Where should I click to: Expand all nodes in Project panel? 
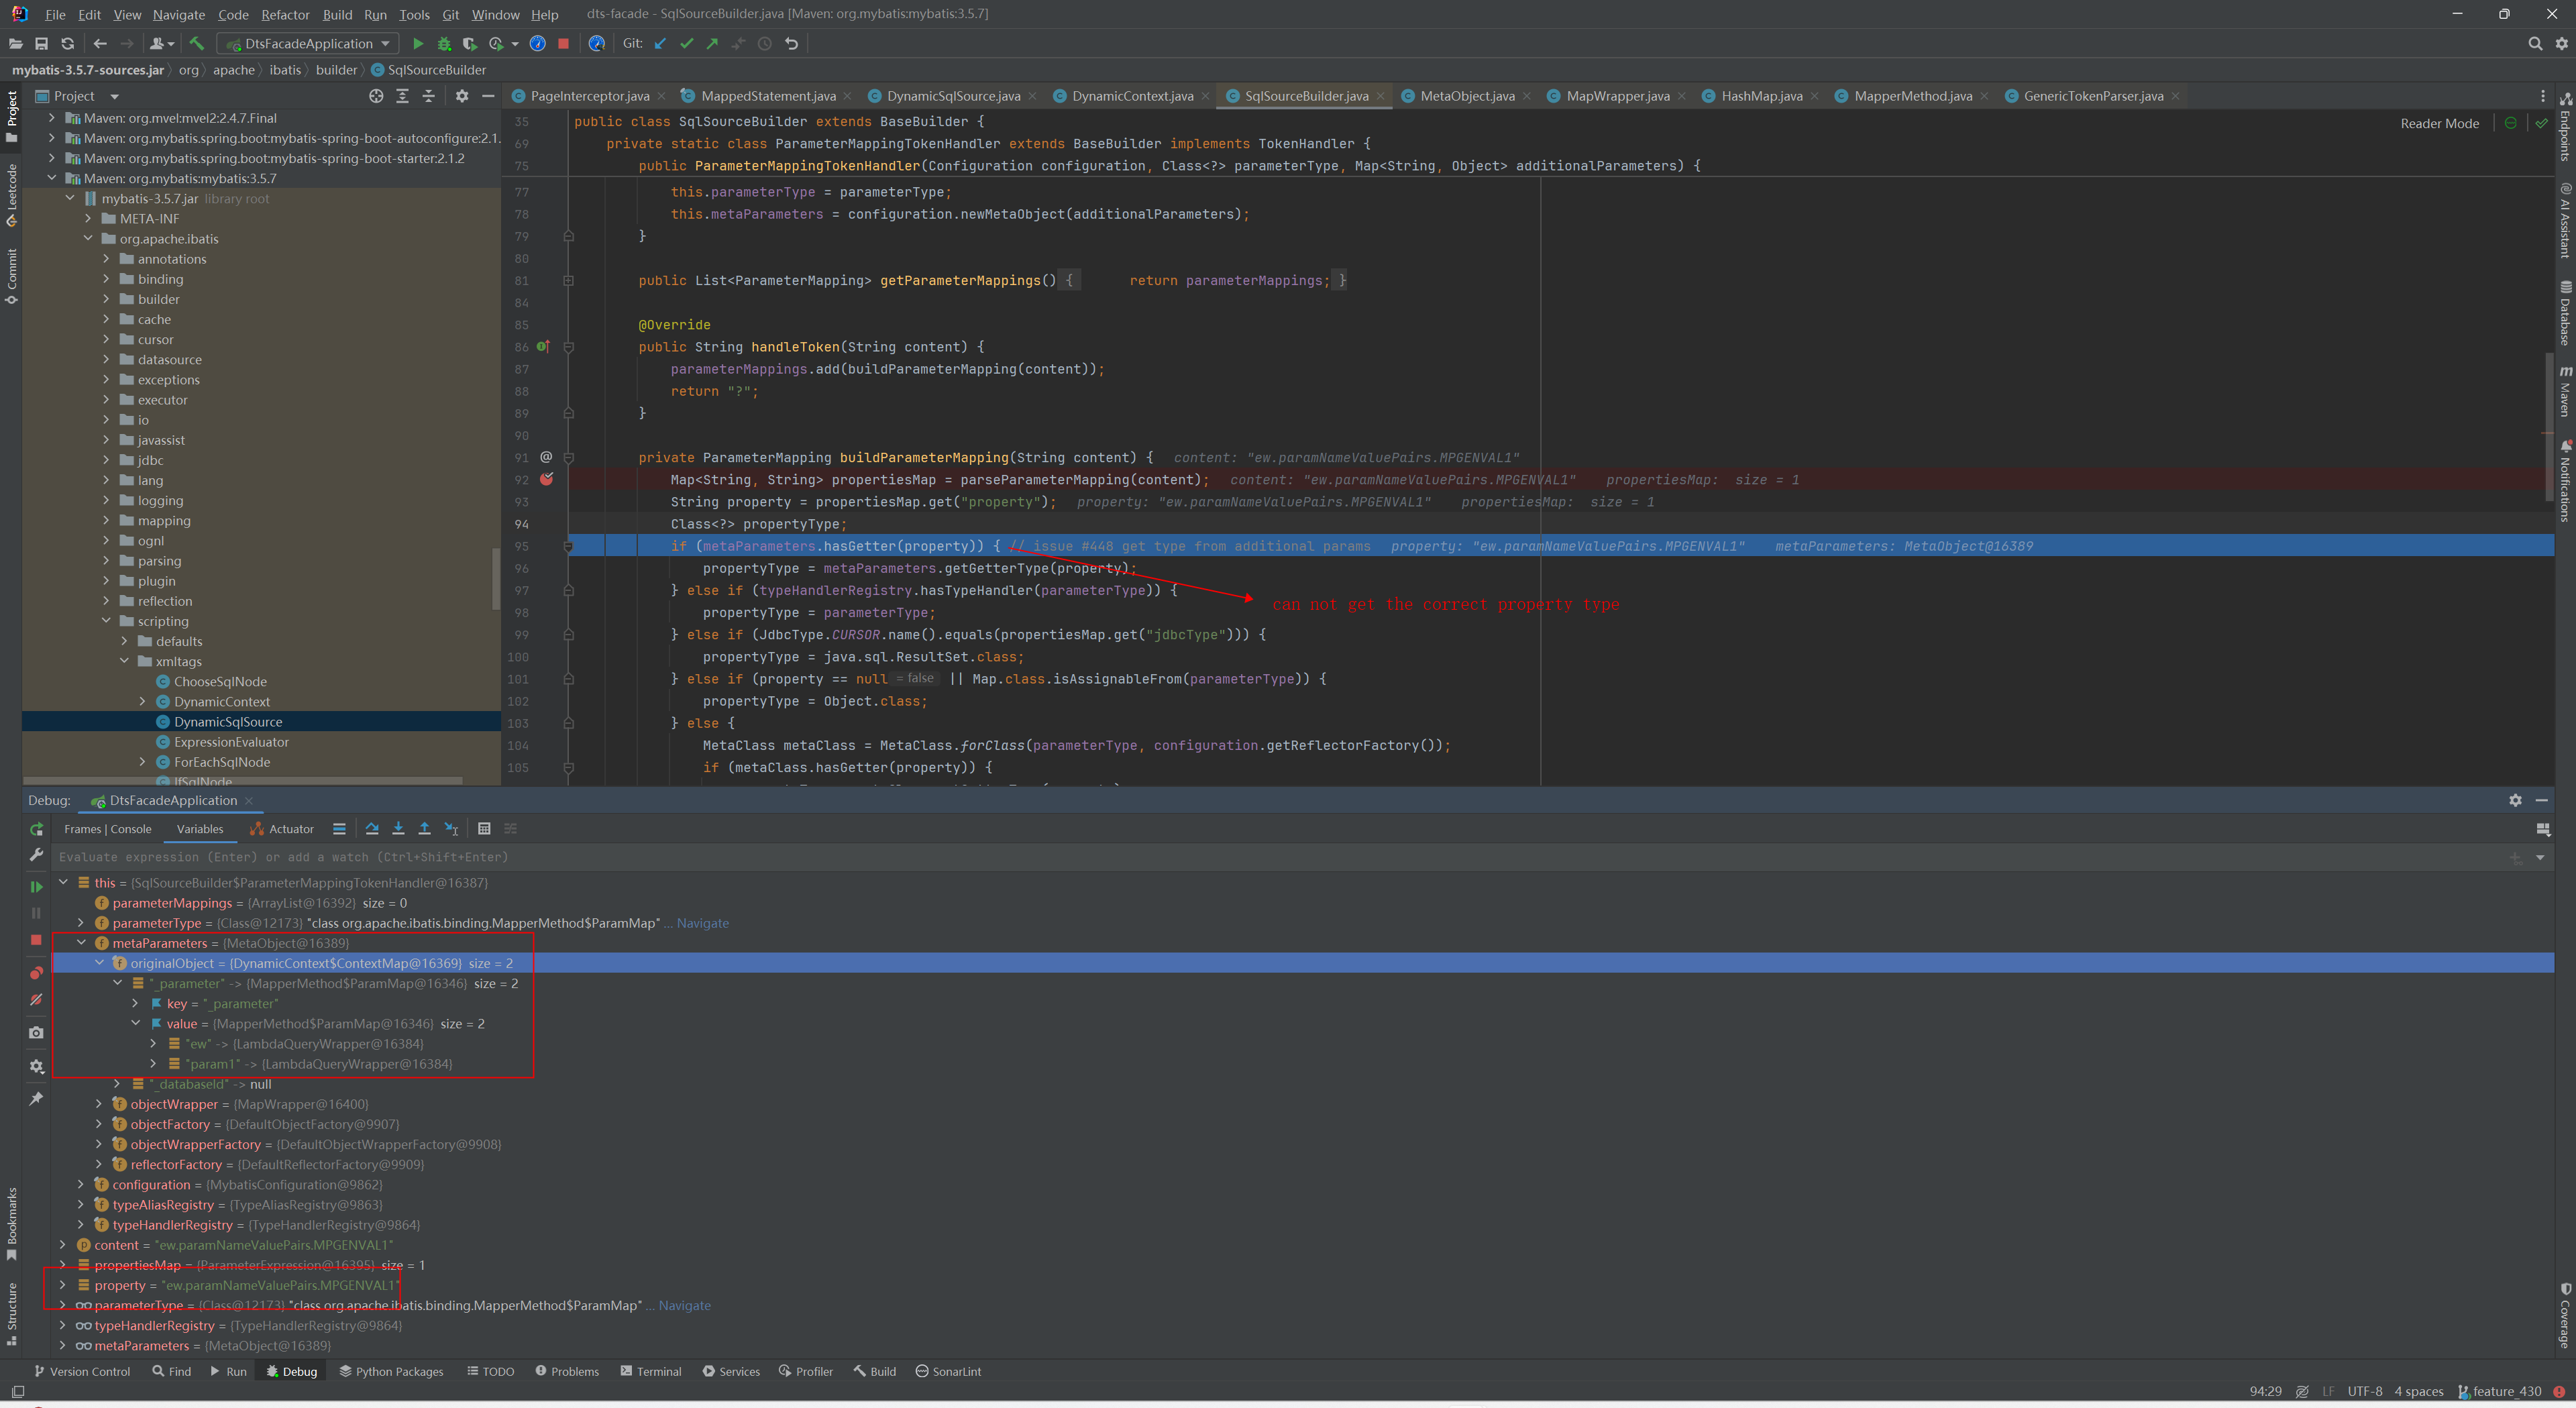click(x=402, y=96)
